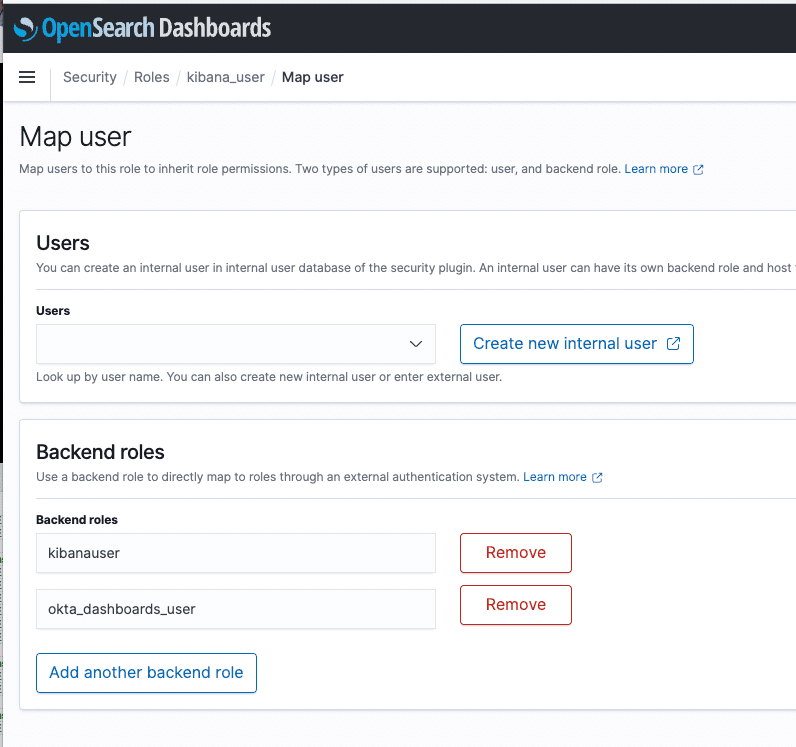
Task: Click the Backend roles section heading
Action: 101,452
